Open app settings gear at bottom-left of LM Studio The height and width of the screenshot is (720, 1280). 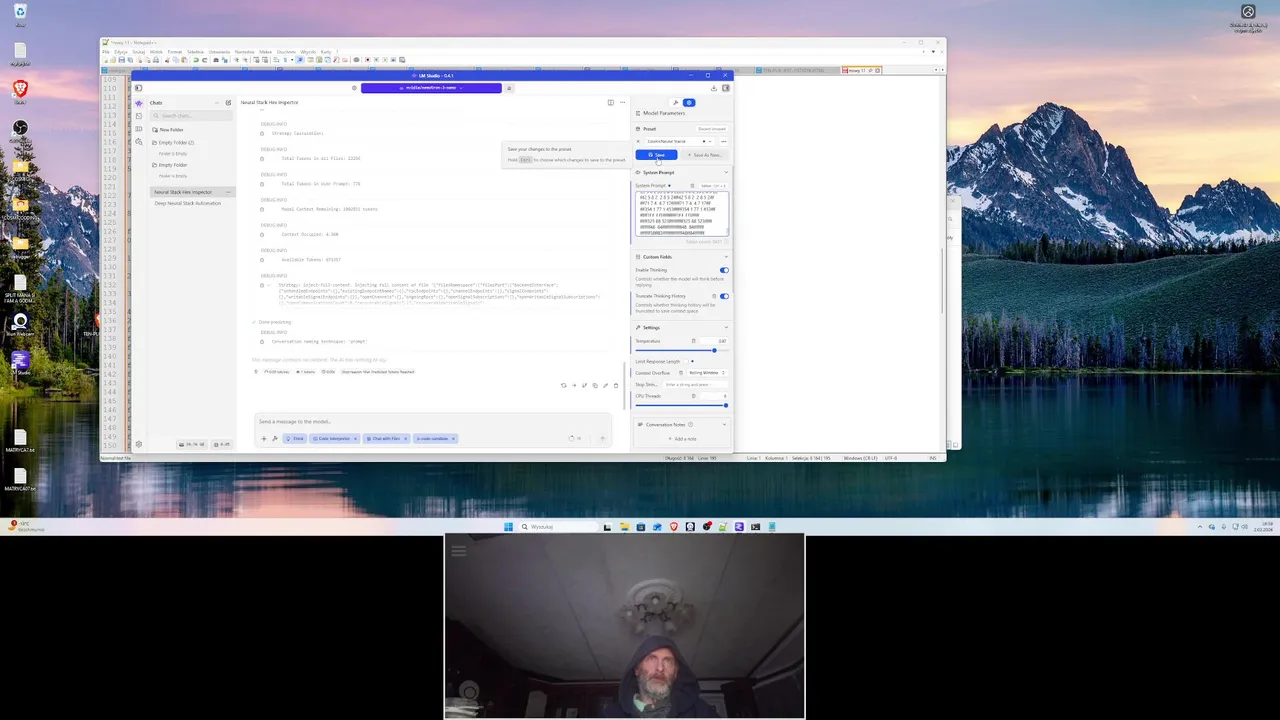coord(139,444)
